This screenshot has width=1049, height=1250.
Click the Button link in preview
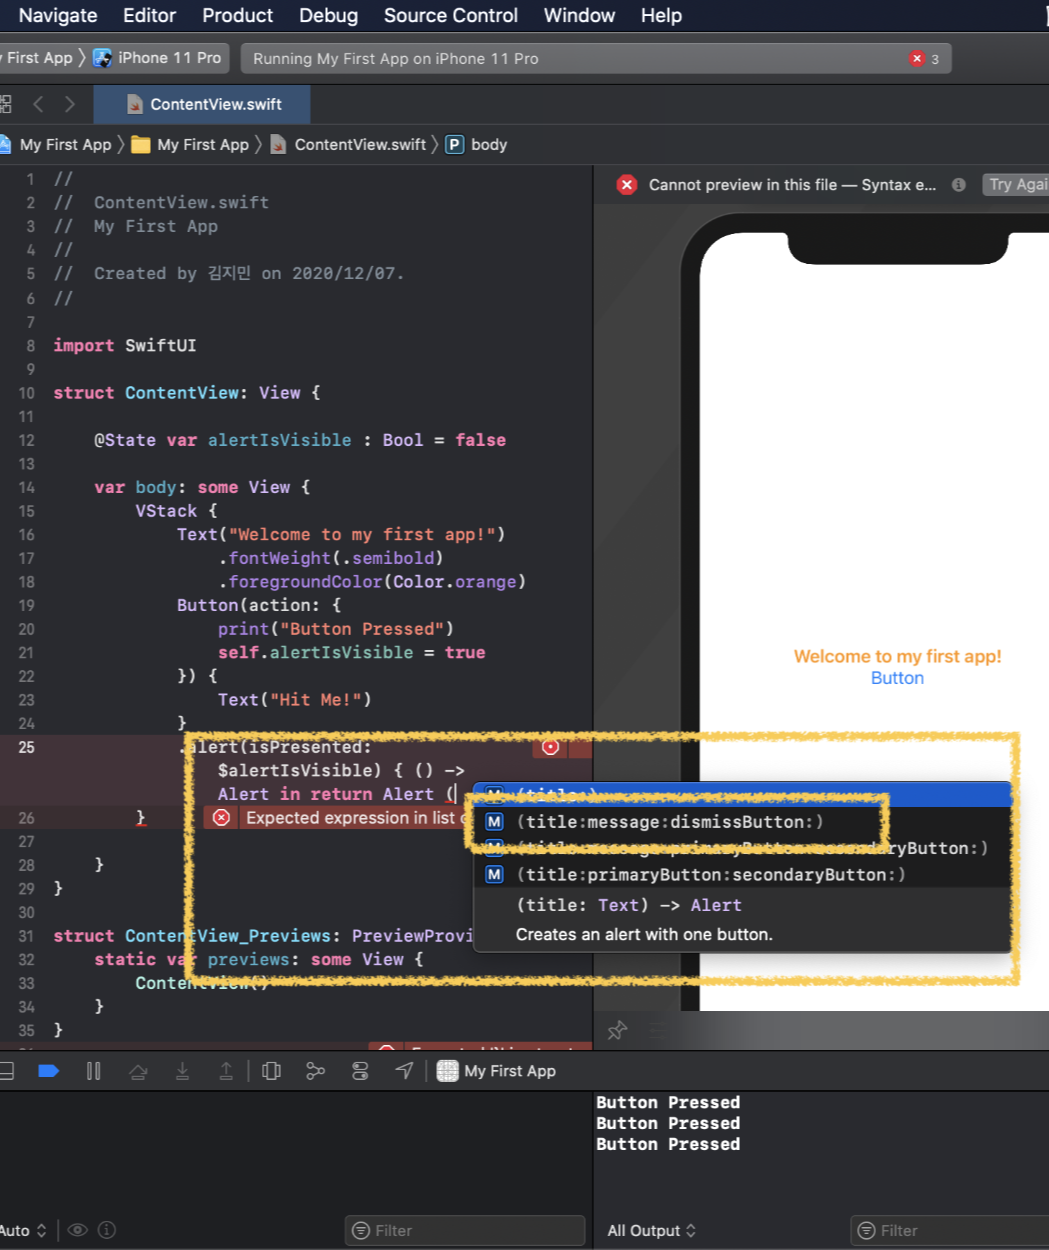(897, 678)
